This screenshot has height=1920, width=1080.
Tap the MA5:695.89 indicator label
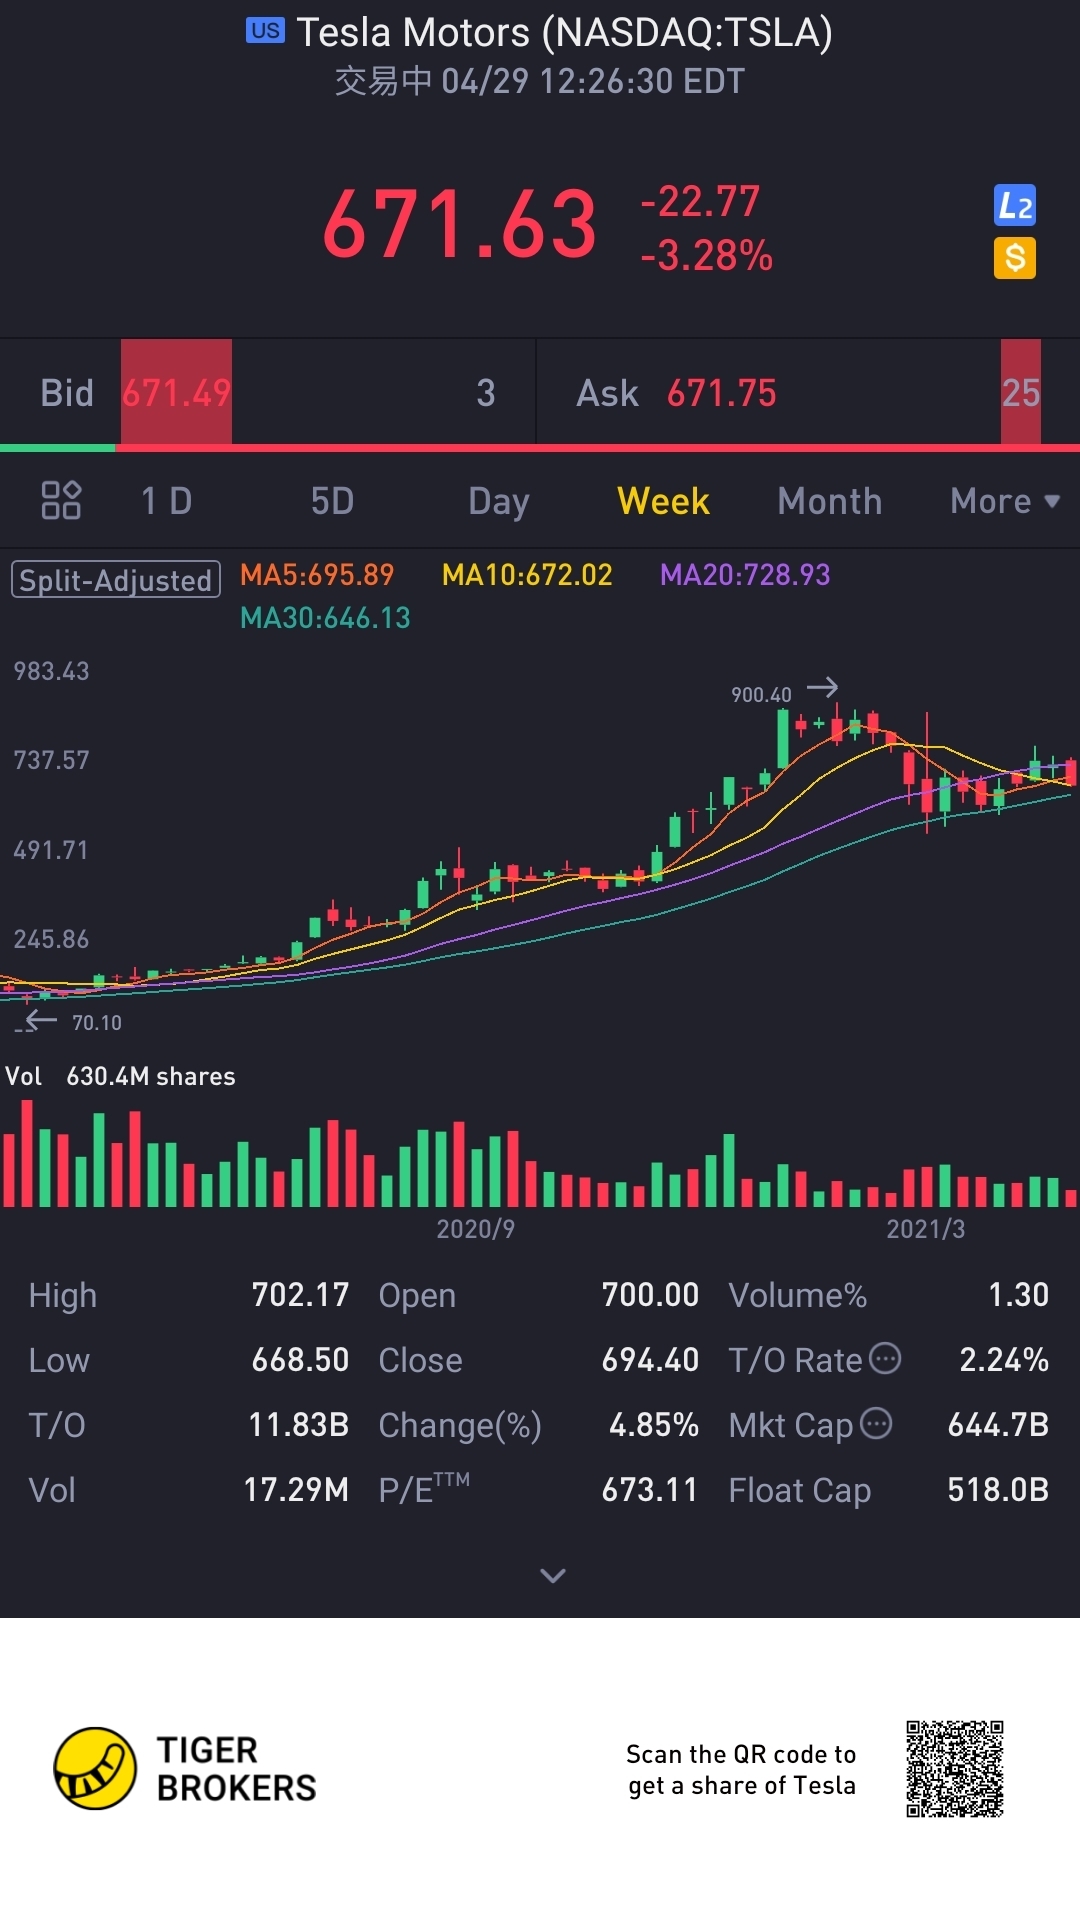pyautogui.click(x=317, y=575)
